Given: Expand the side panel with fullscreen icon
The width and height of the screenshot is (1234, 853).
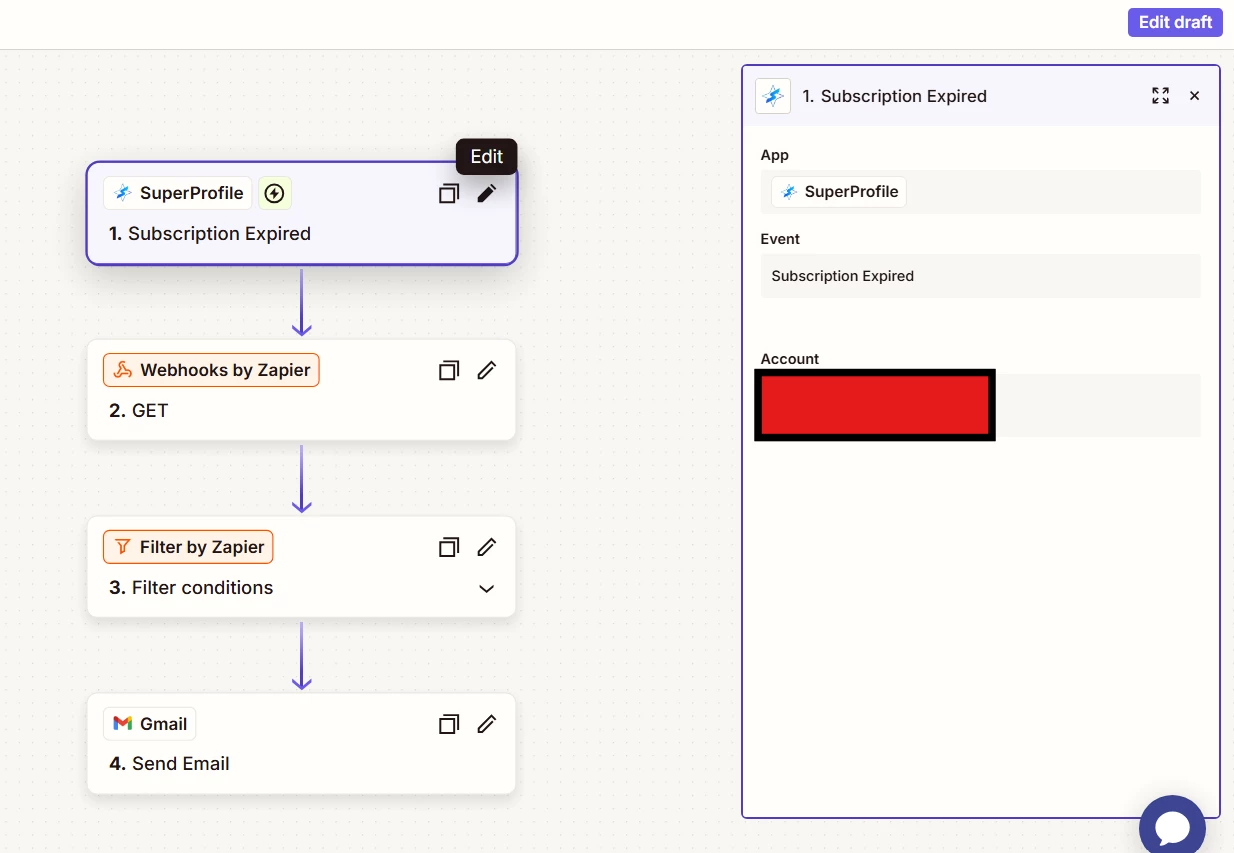Looking at the screenshot, I should pos(1160,96).
